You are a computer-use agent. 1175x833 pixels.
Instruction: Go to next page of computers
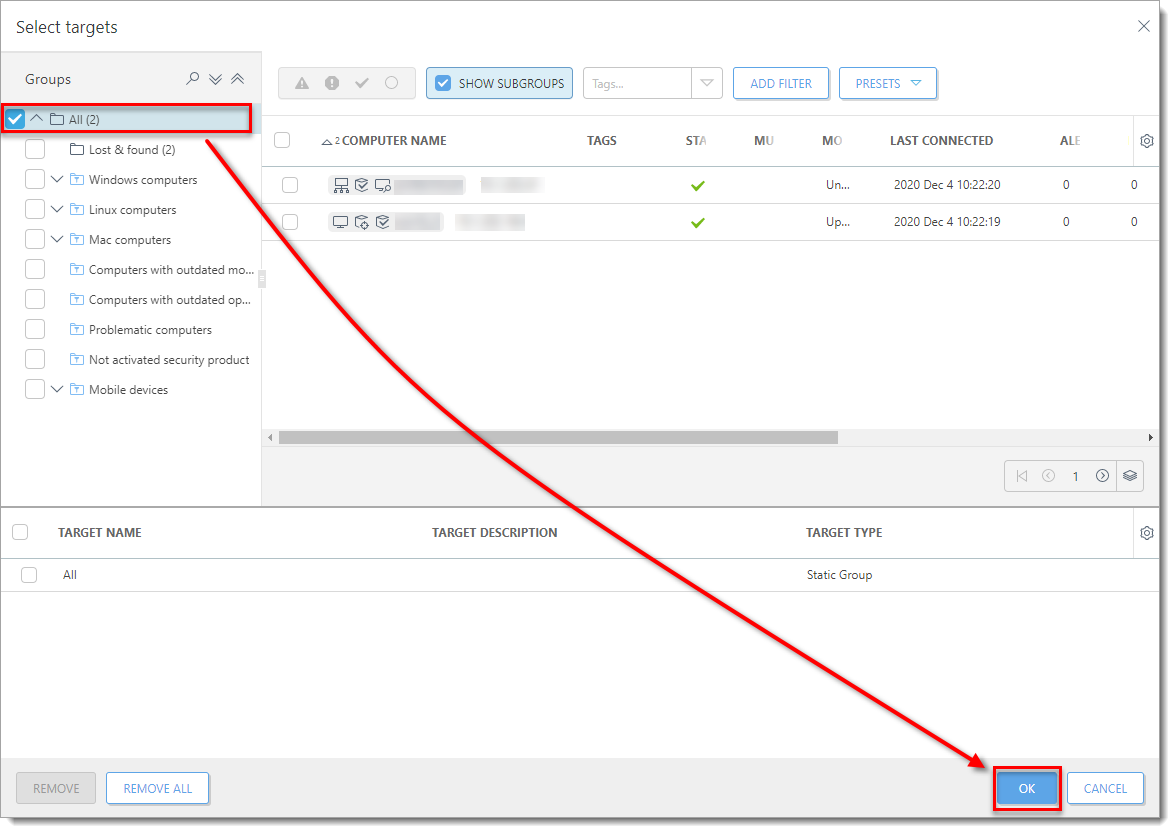point(1102,476)
